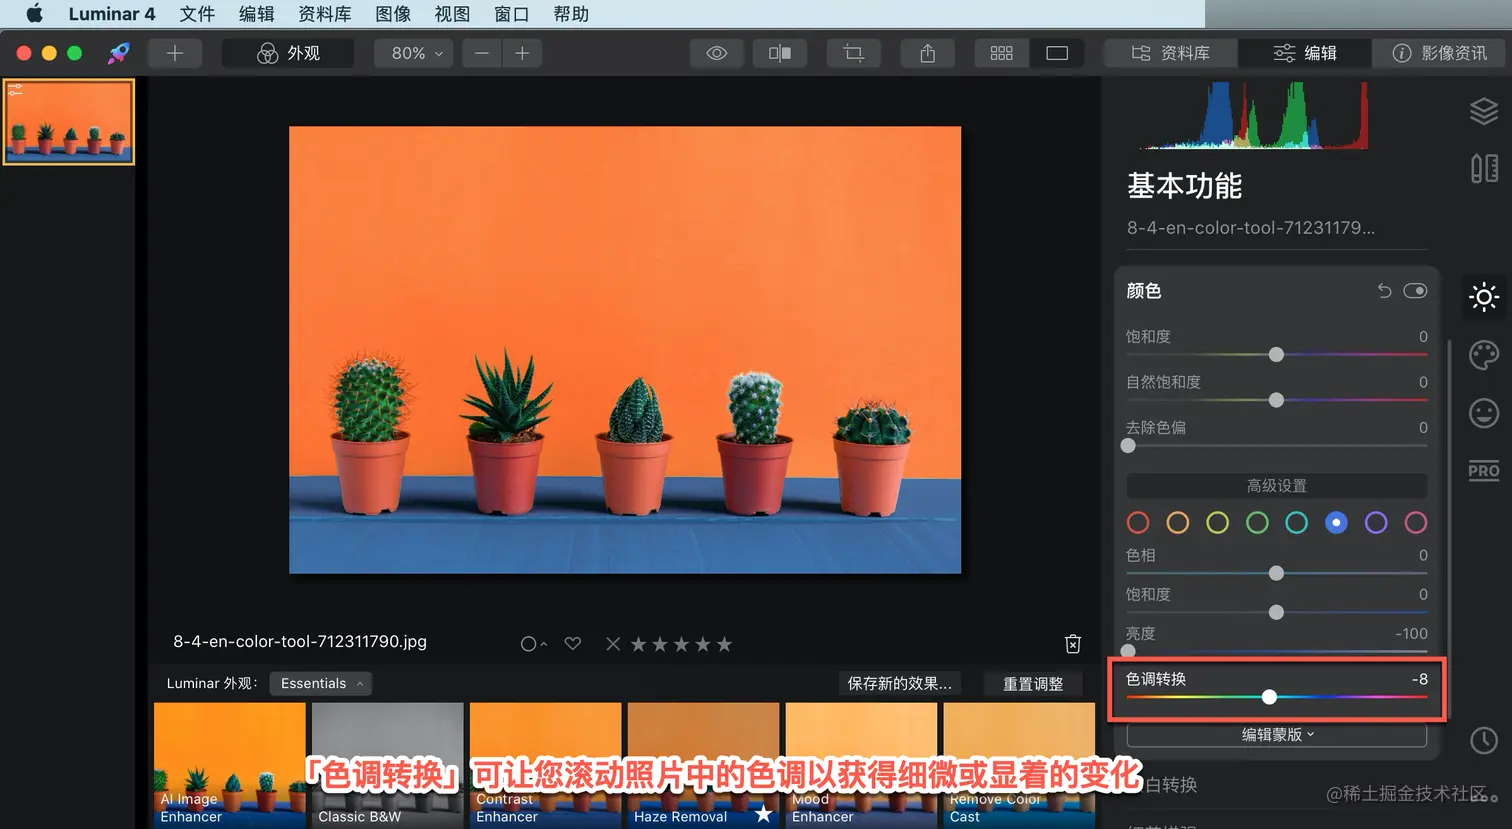The image size is (1512, 829).
Task: Open the History clock icon
Action: [1484, 740]
